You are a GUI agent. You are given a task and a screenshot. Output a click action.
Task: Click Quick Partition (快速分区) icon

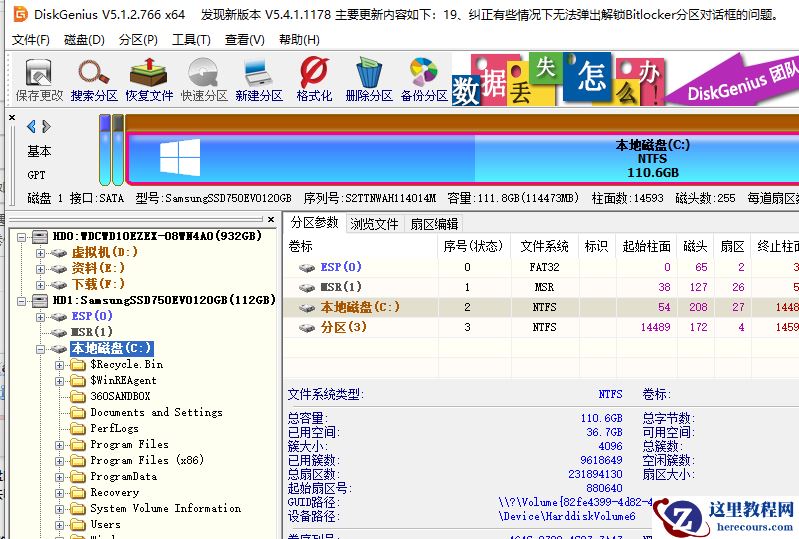204,79
